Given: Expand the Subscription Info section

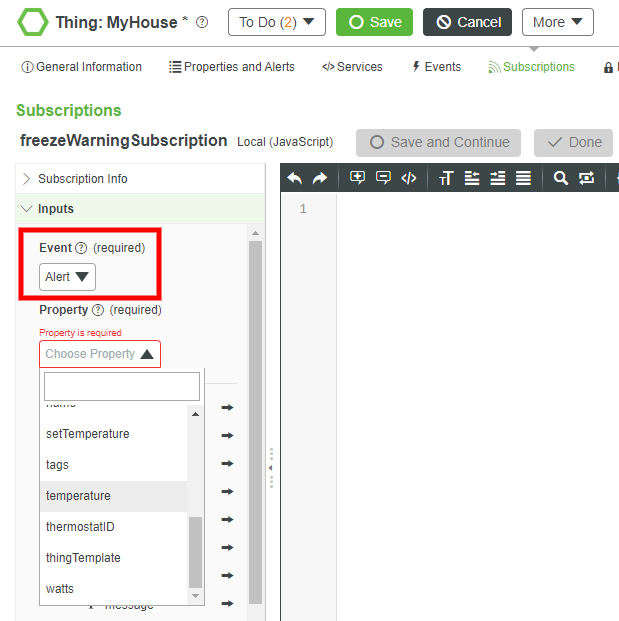Looking at the screenshot, I should tap(140, 179).
